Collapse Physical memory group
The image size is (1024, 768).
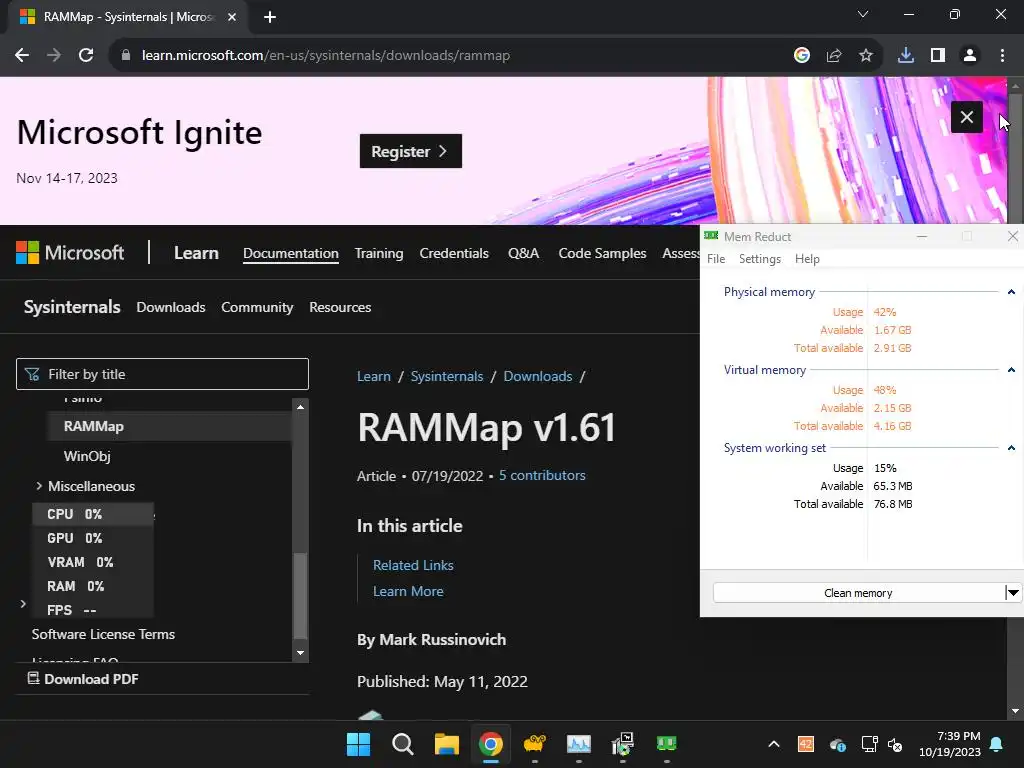click(x=1011, y=292)
